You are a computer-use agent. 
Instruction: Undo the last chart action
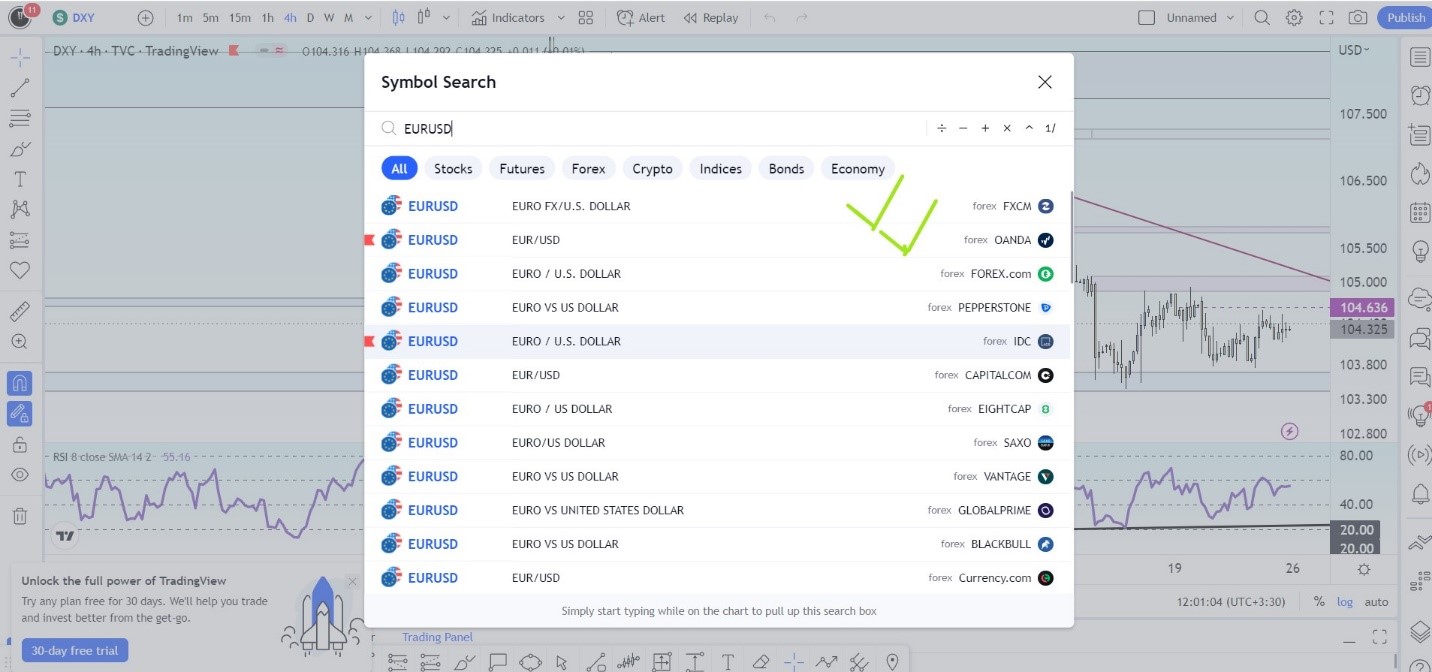click(x=769, y=17)
